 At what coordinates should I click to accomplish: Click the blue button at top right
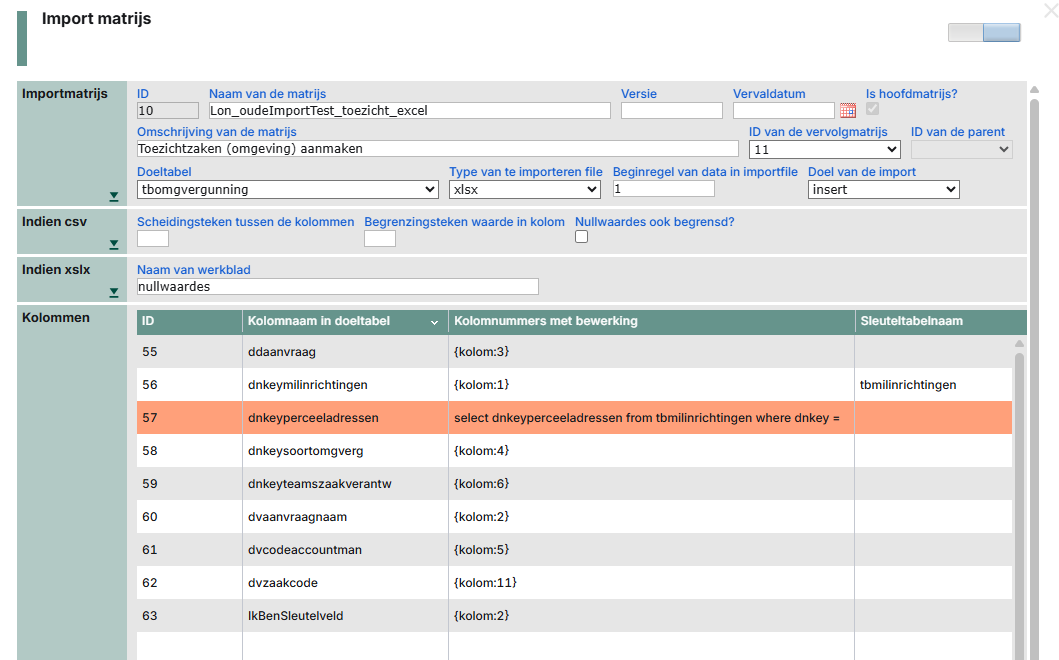click(x=1002, y=33)
